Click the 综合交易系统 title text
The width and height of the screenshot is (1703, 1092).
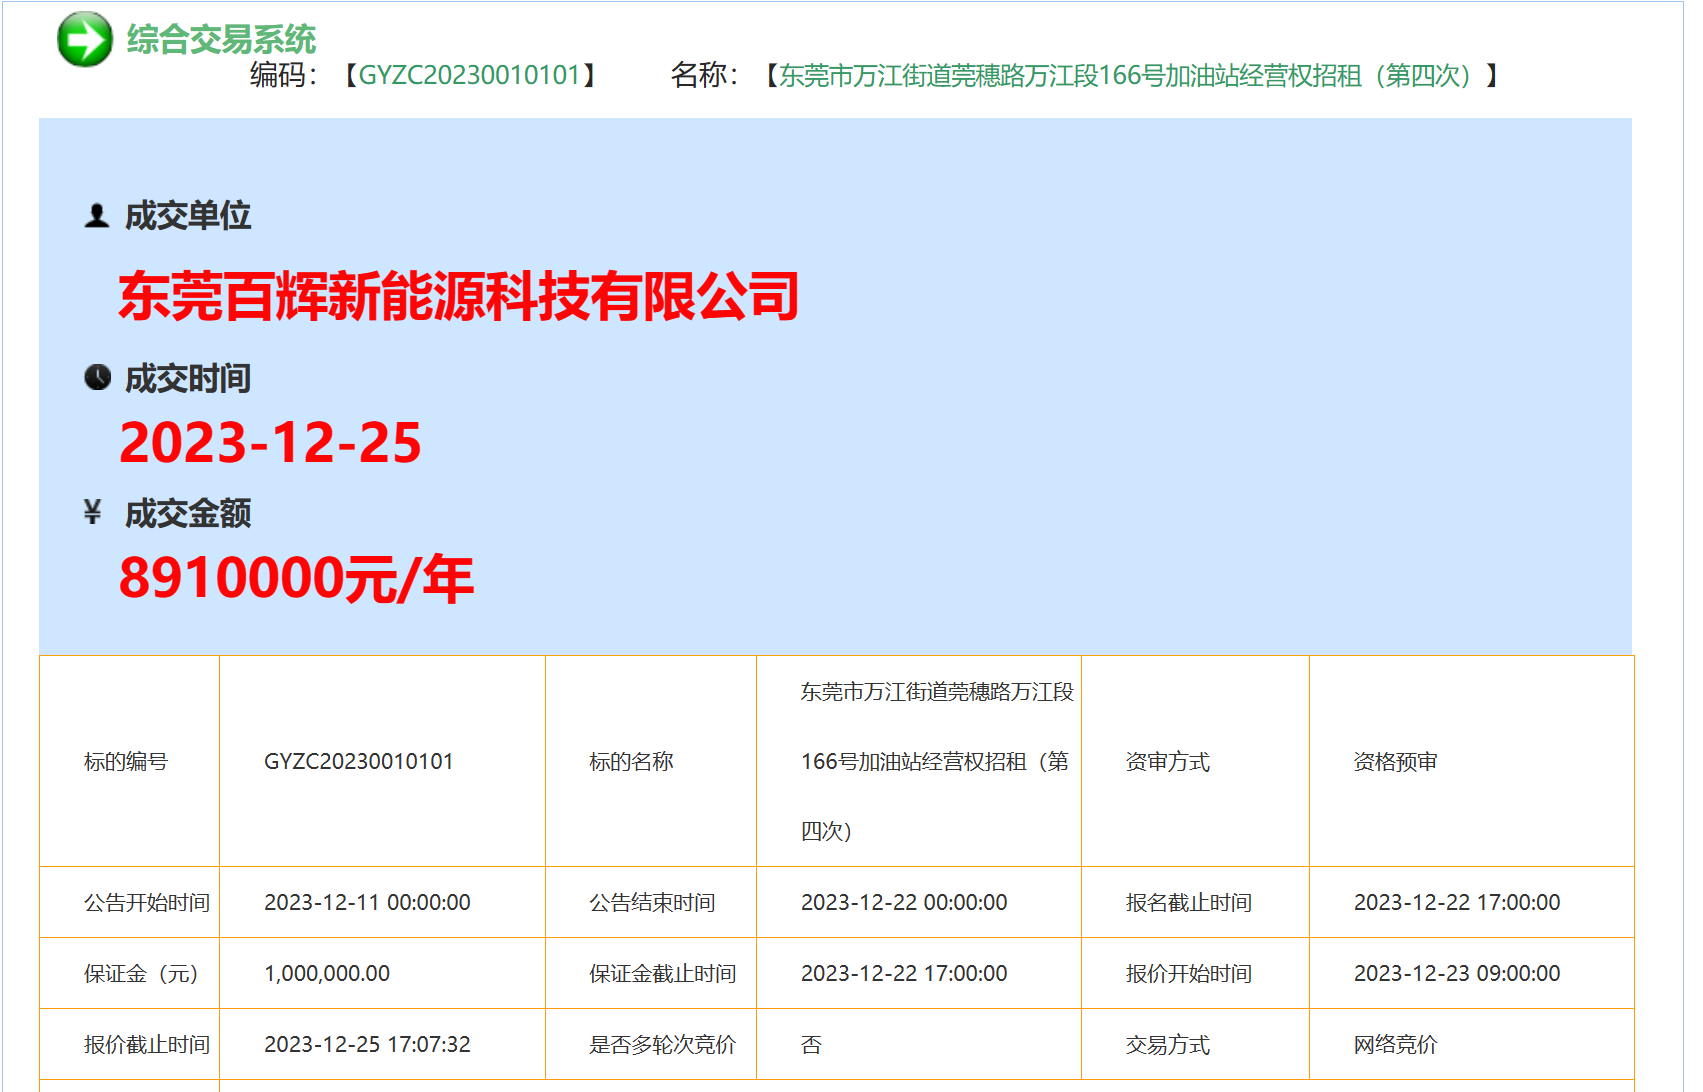point(221,39)
